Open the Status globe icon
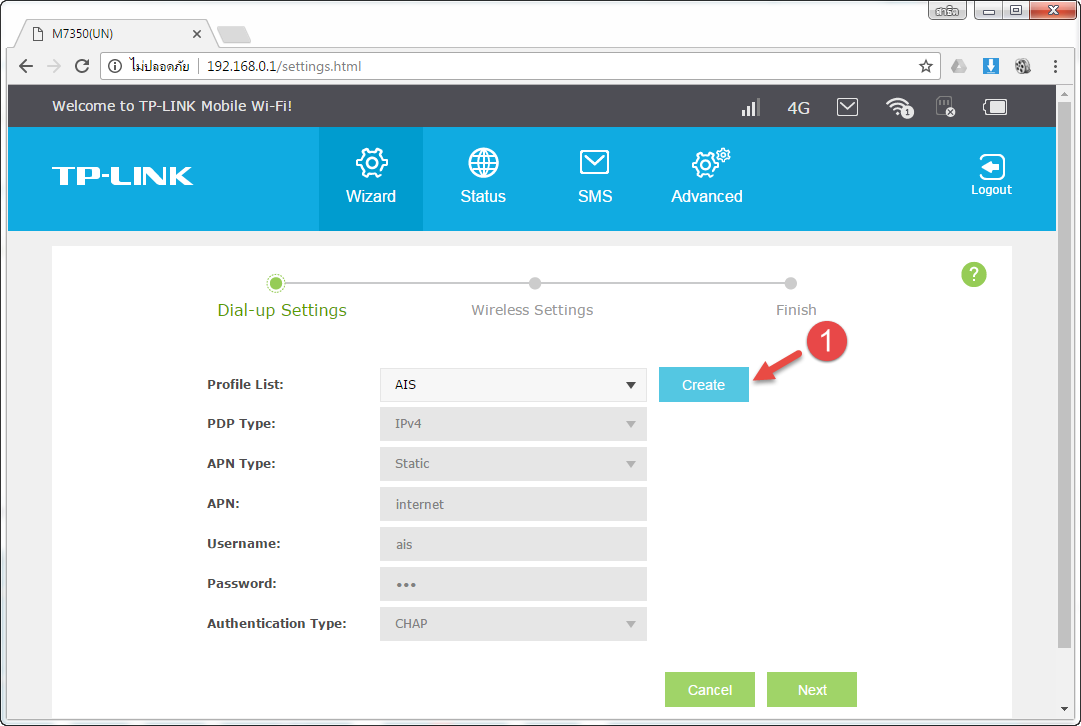 tap(483, 163)
